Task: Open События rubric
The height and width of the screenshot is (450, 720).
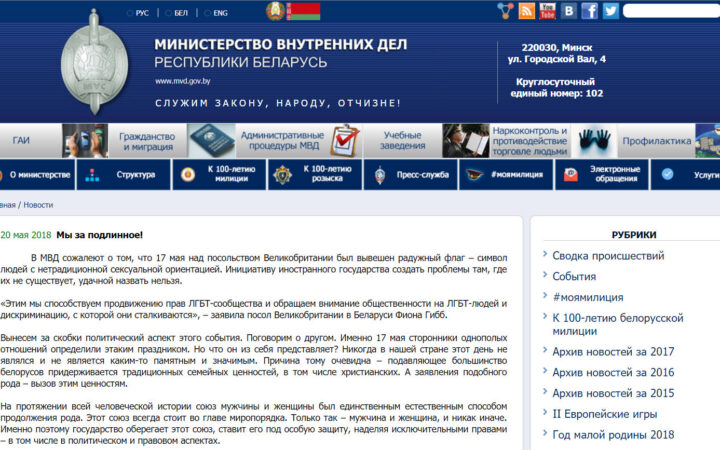Action: [x=574, y=276]
